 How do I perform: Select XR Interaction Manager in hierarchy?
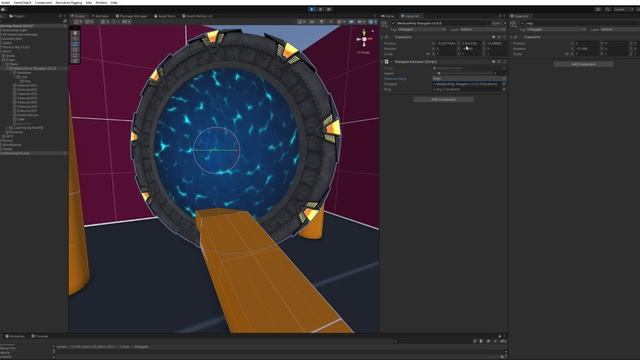coord(20,34)
